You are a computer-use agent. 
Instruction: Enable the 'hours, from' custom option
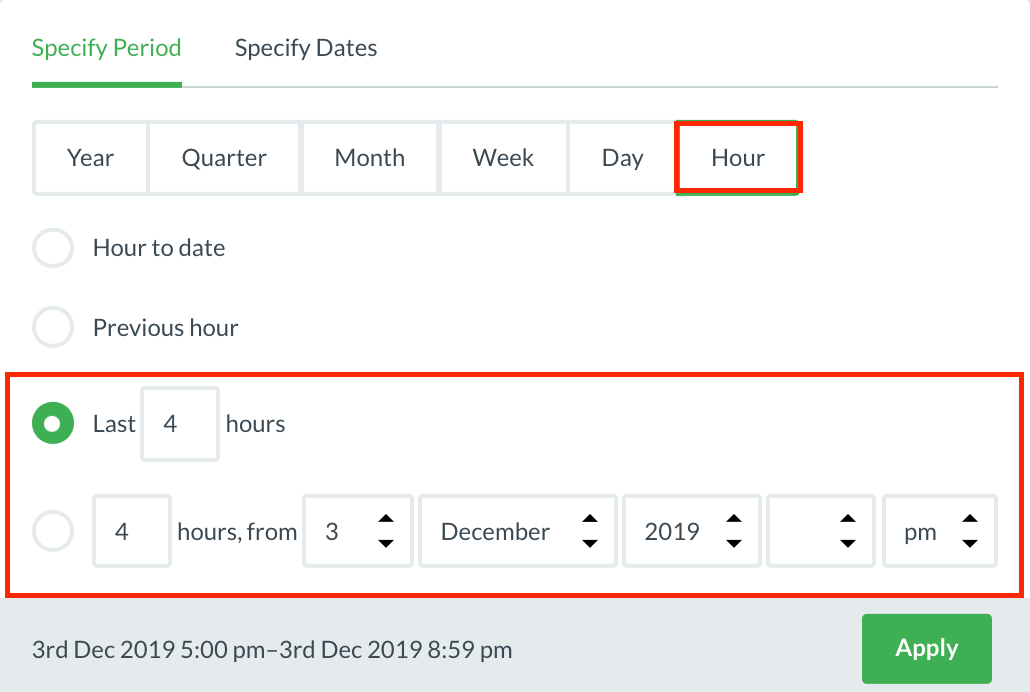point(52,531)
